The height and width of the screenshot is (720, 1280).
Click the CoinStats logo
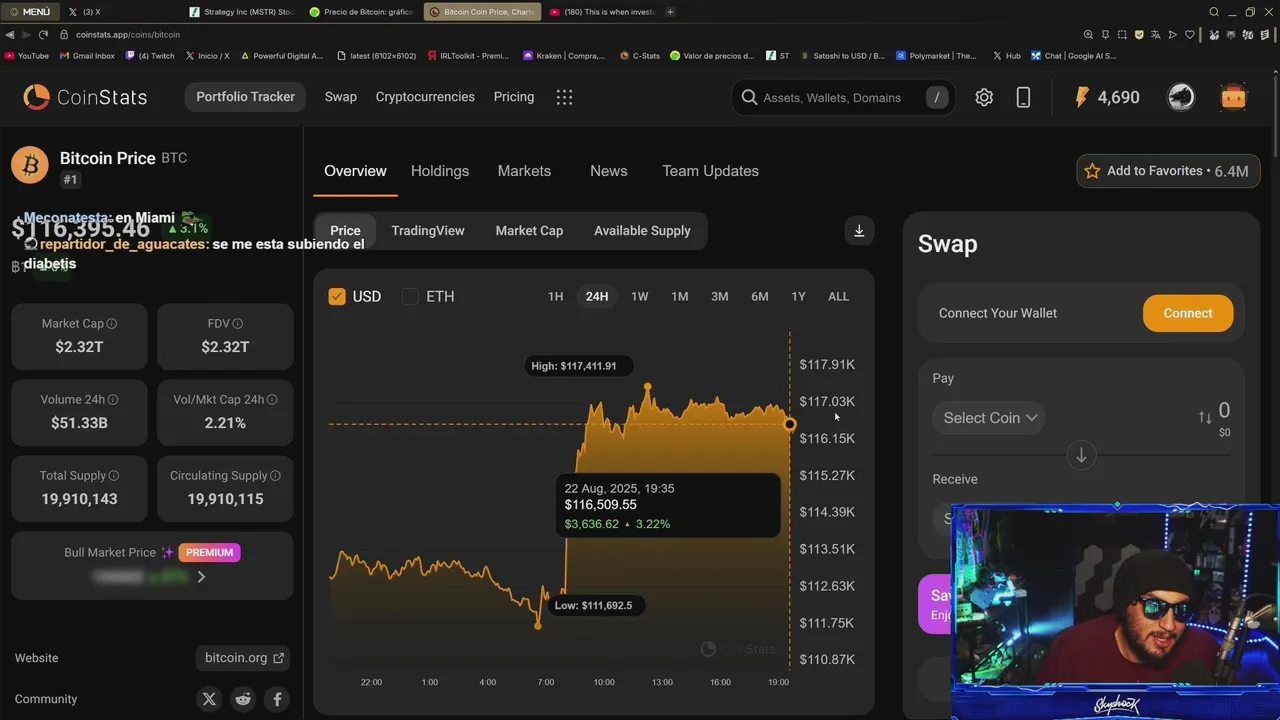coord(86,97)
